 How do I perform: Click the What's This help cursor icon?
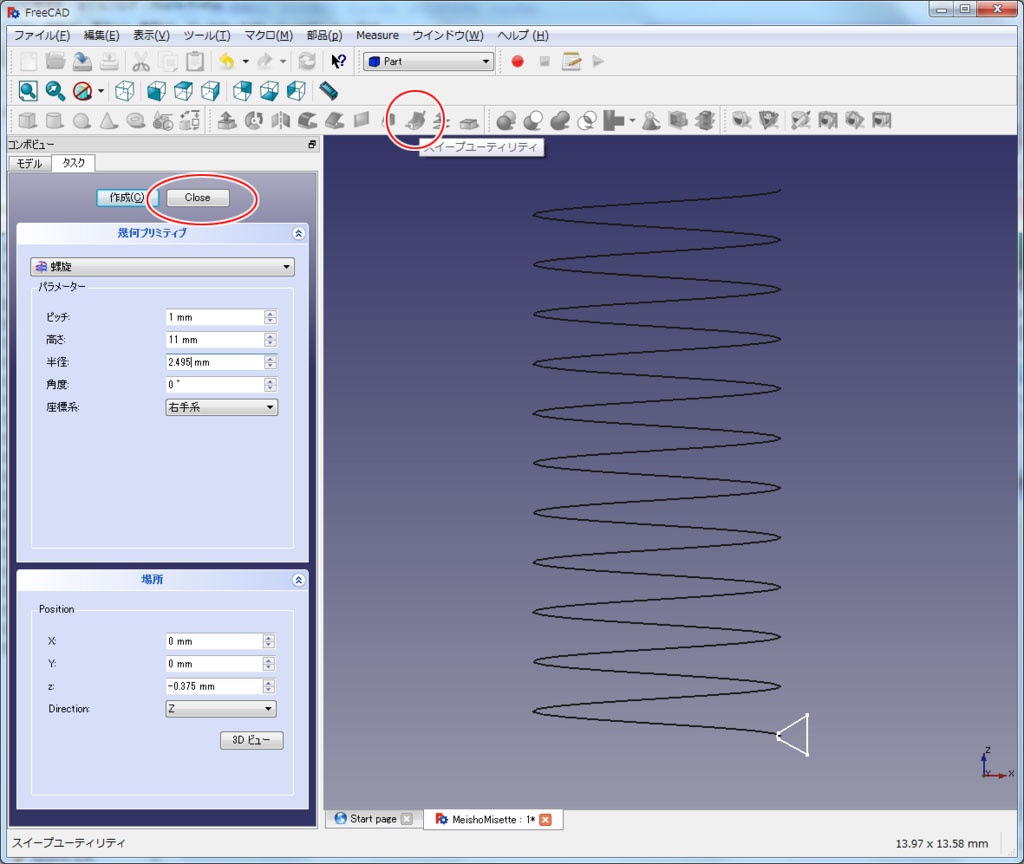point(338,61)
